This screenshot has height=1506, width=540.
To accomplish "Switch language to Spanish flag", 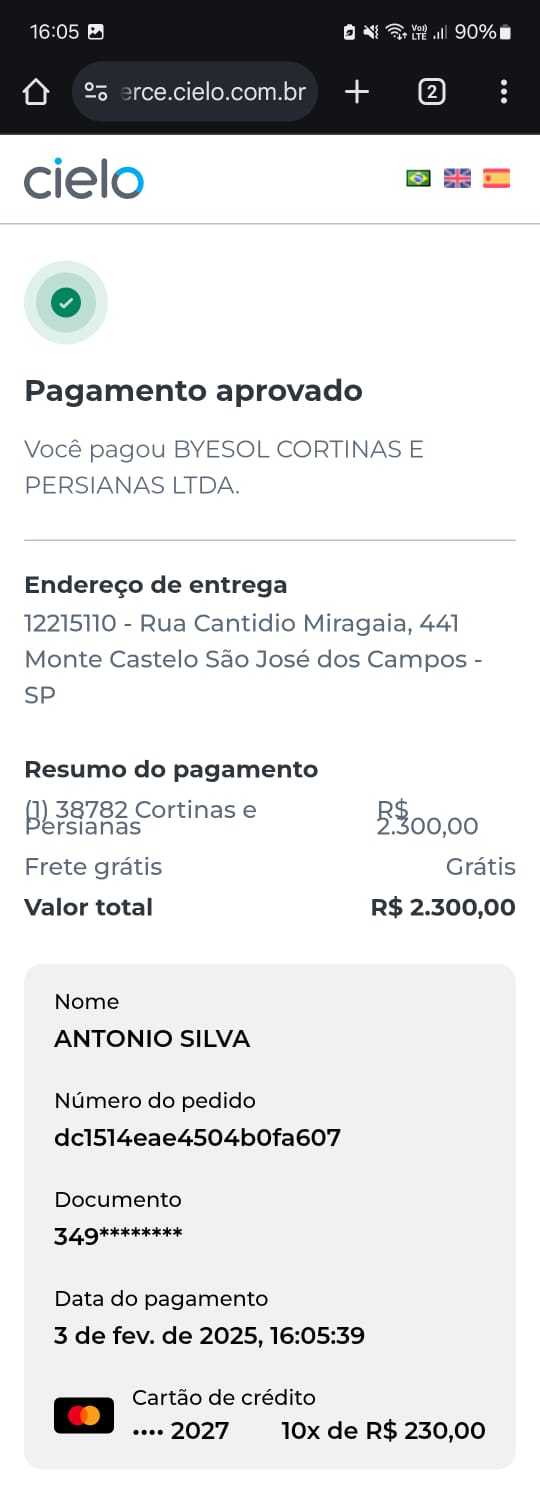I will pyautogui.click(x=496, y=178).
